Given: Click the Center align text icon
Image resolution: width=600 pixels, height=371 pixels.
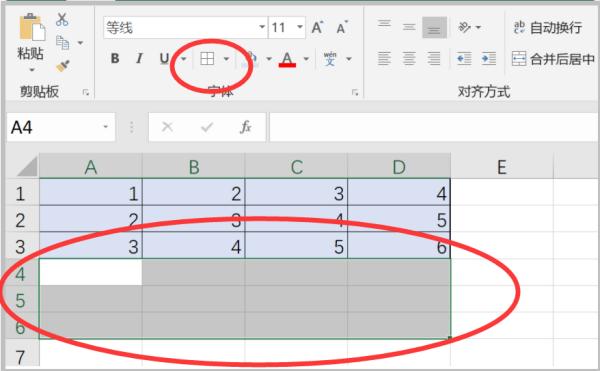Looking at the screenshot, I should (409, 59).
